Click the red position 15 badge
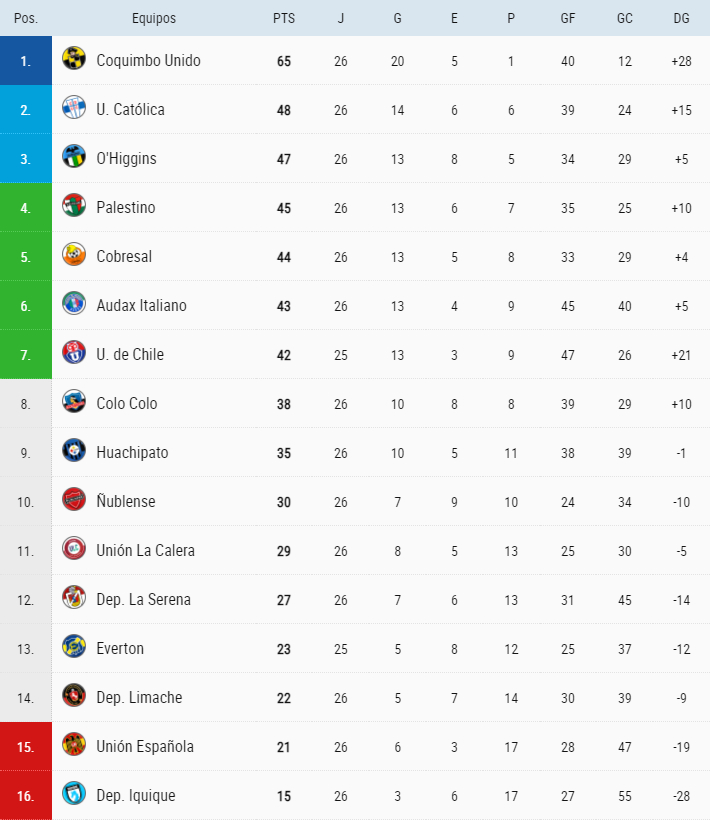This screenshot has height=820, width=710. point(26,747)
